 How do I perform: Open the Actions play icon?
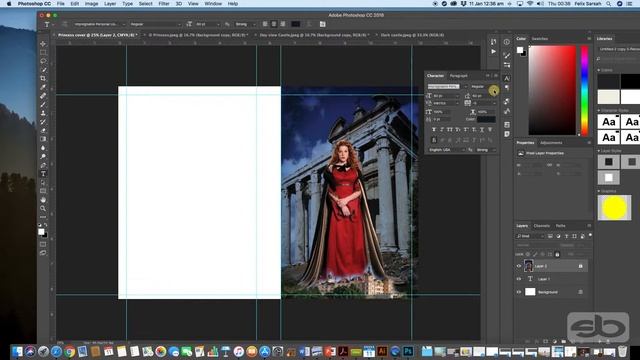[493, 51]
